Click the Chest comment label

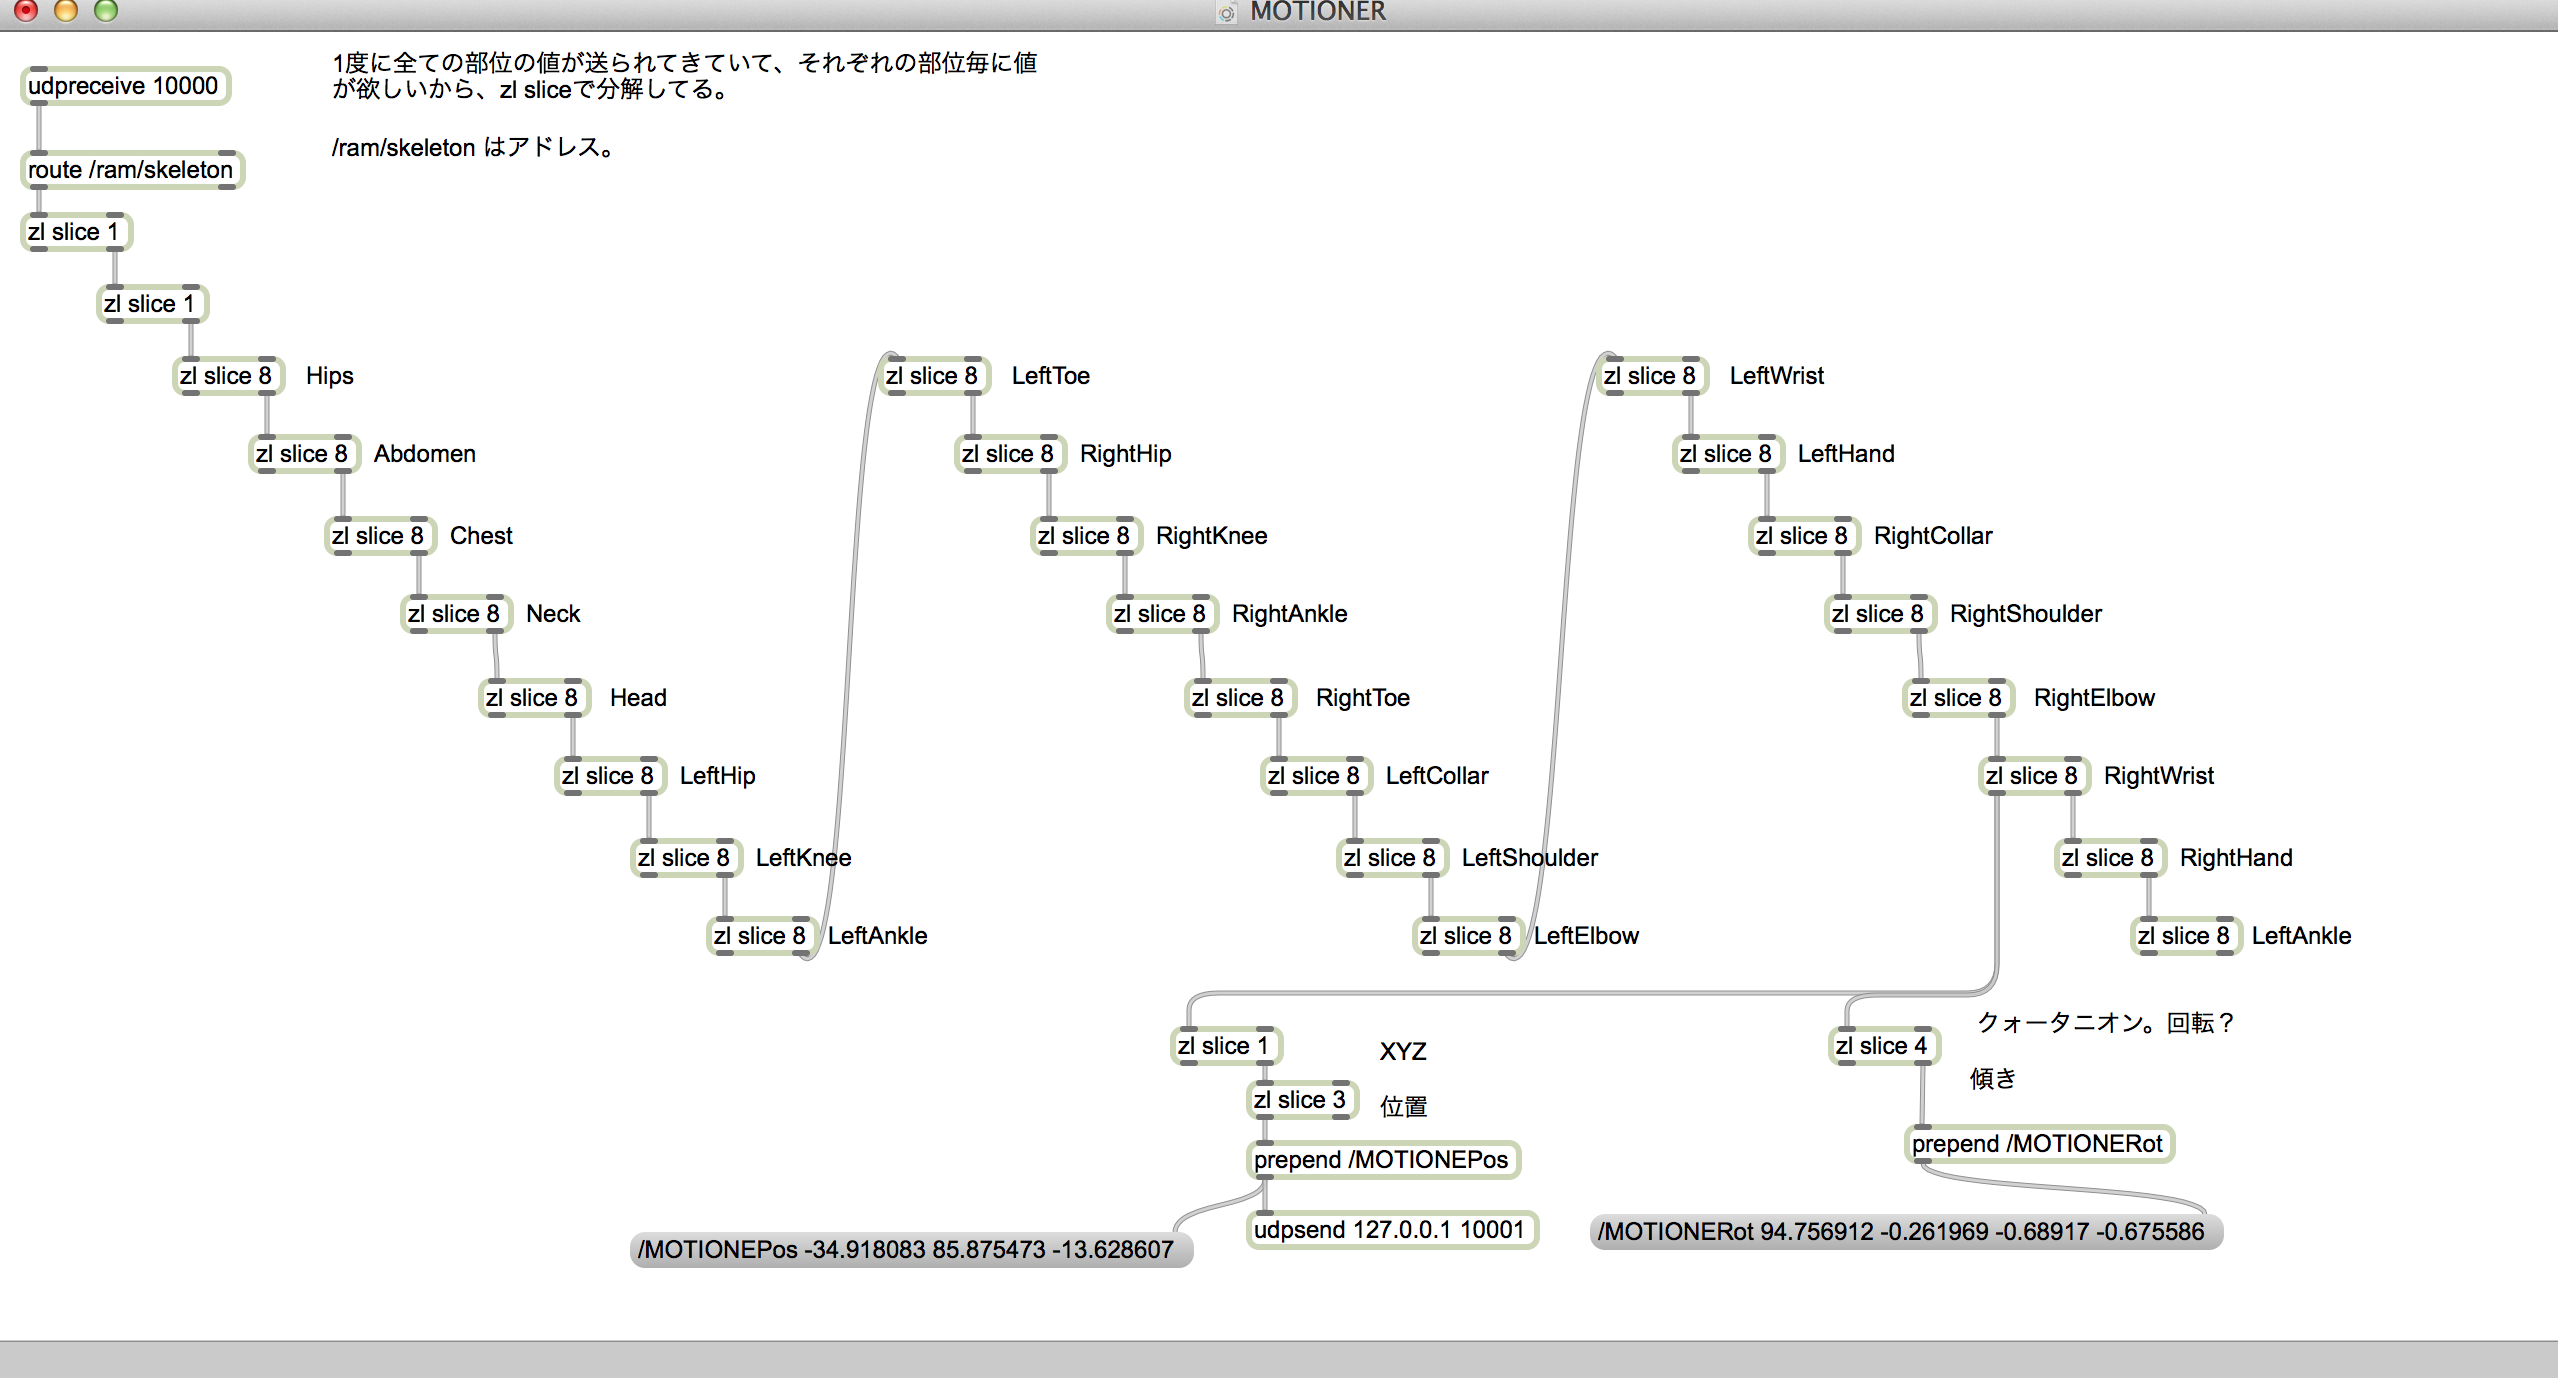coord(481,536)
